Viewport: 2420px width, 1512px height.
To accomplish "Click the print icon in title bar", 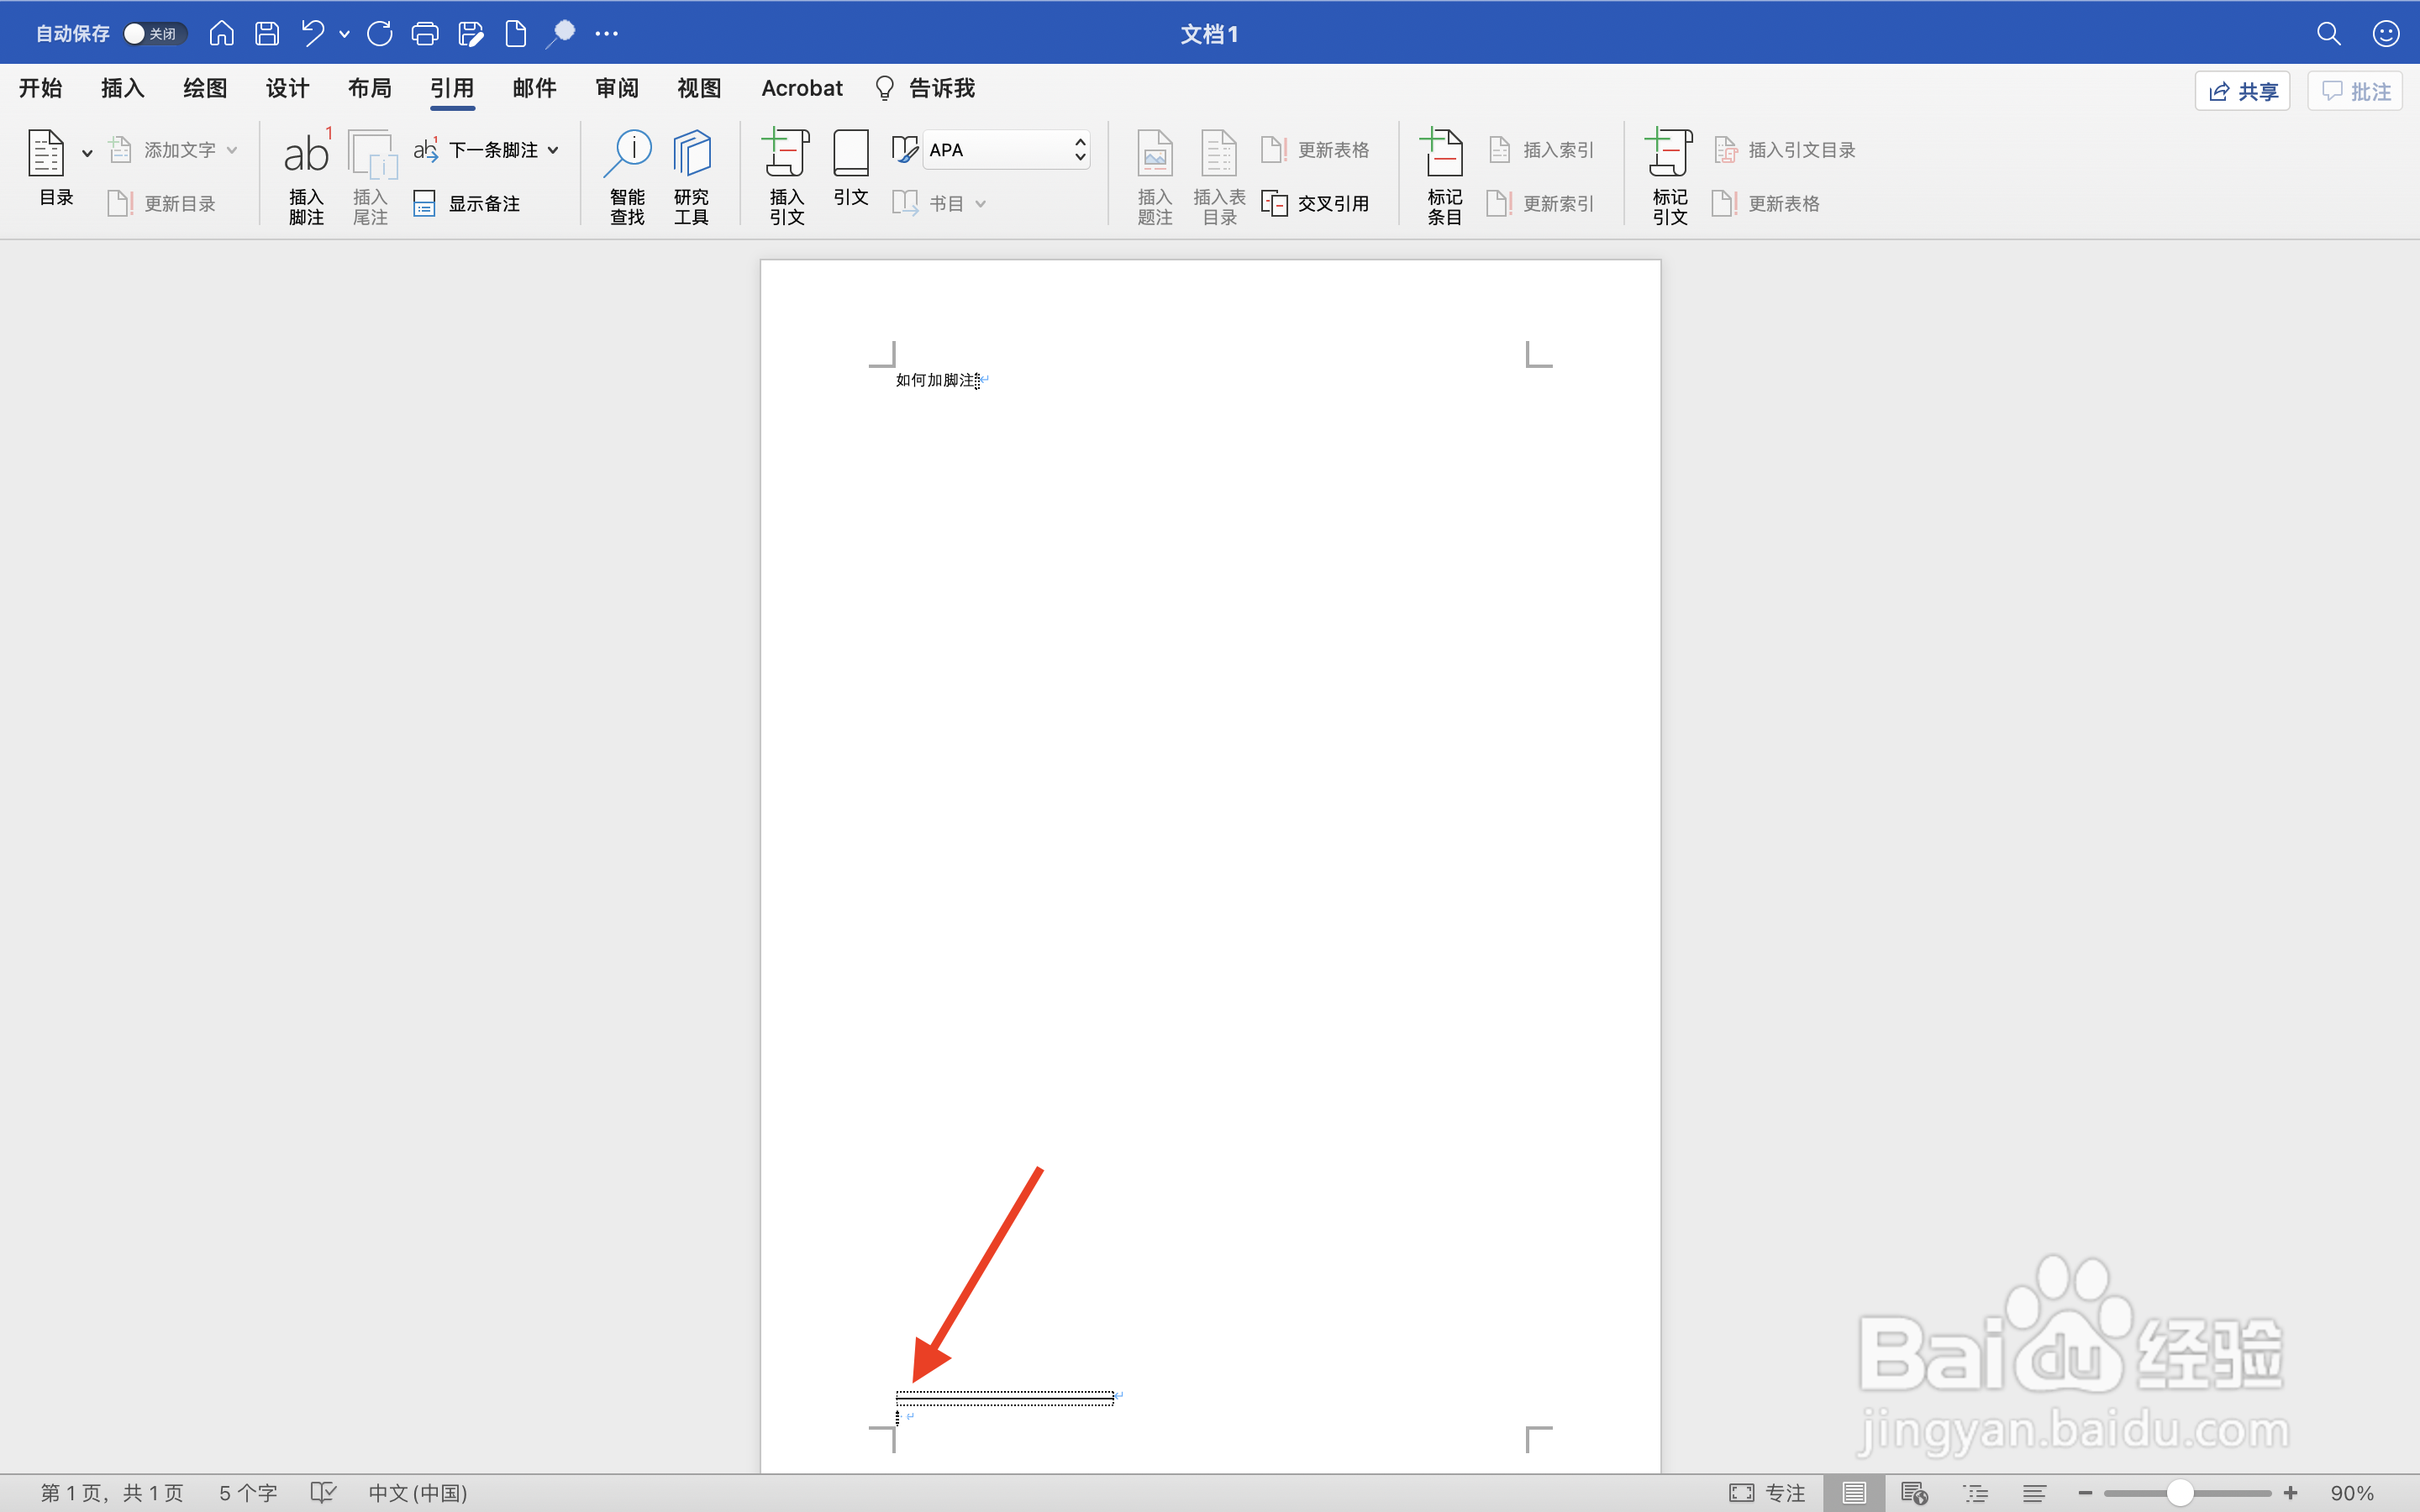I will click(425, 34).
